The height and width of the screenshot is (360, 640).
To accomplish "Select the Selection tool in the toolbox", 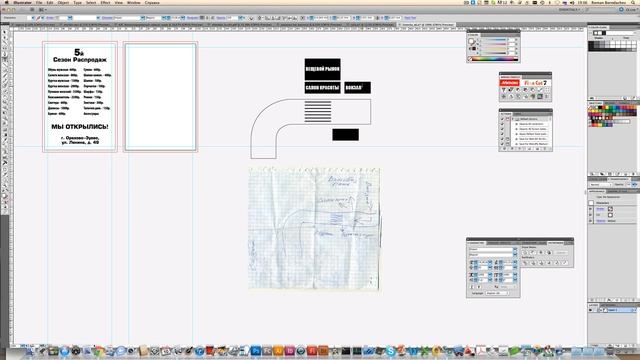I will pos(5,32).
